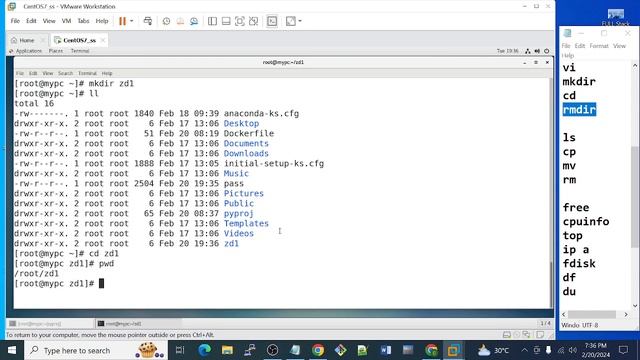
Task: Show hidden system tray icons chevron
Action: [x=524, y=350]
